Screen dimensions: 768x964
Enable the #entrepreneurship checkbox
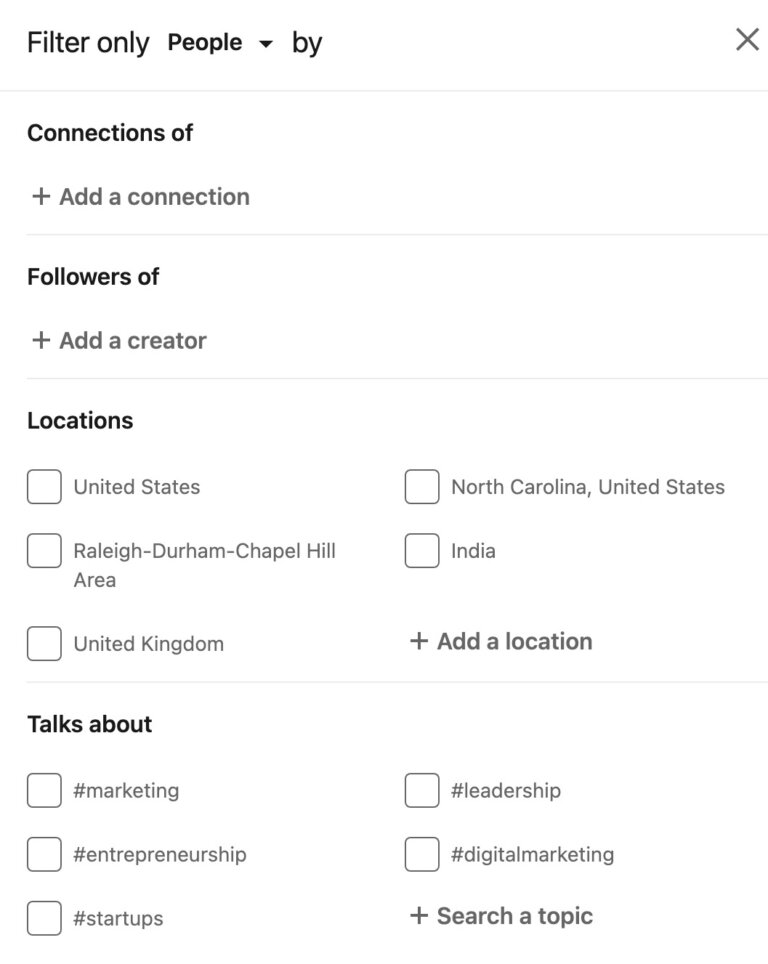tap(44, 854)
